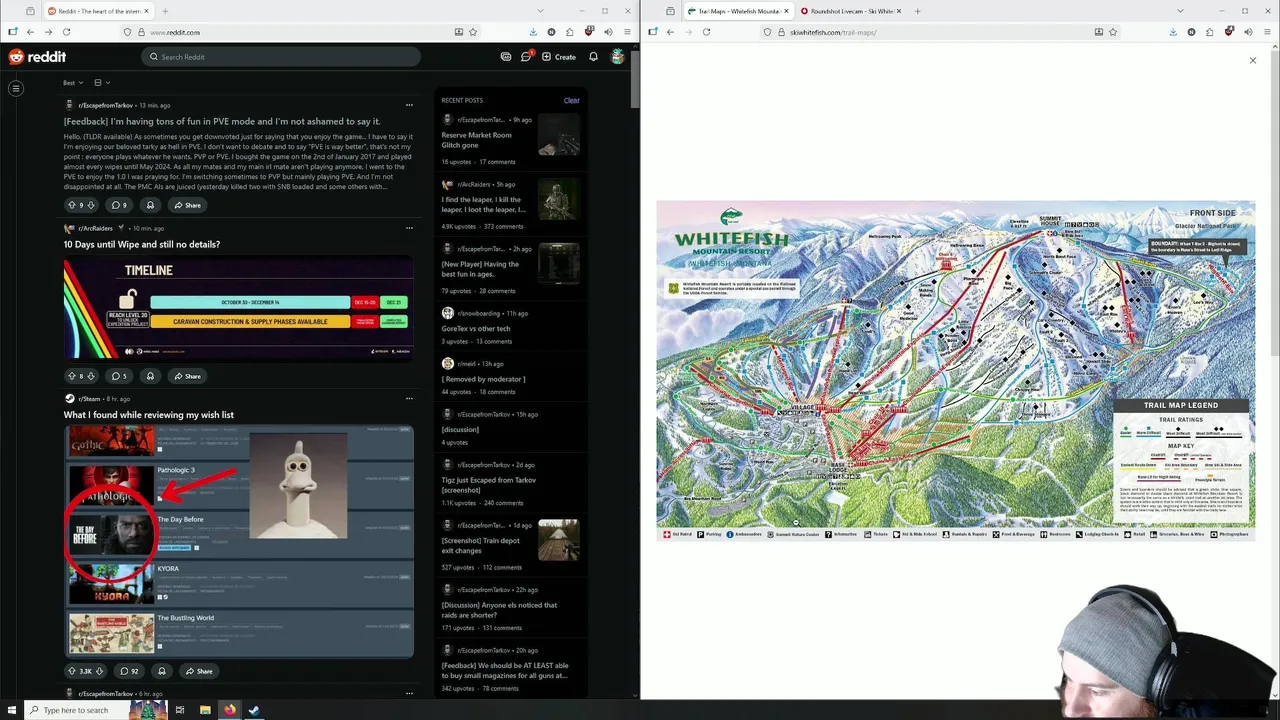
Task: Switch to Roundshot Livecam tab
Action: point(852,11)
